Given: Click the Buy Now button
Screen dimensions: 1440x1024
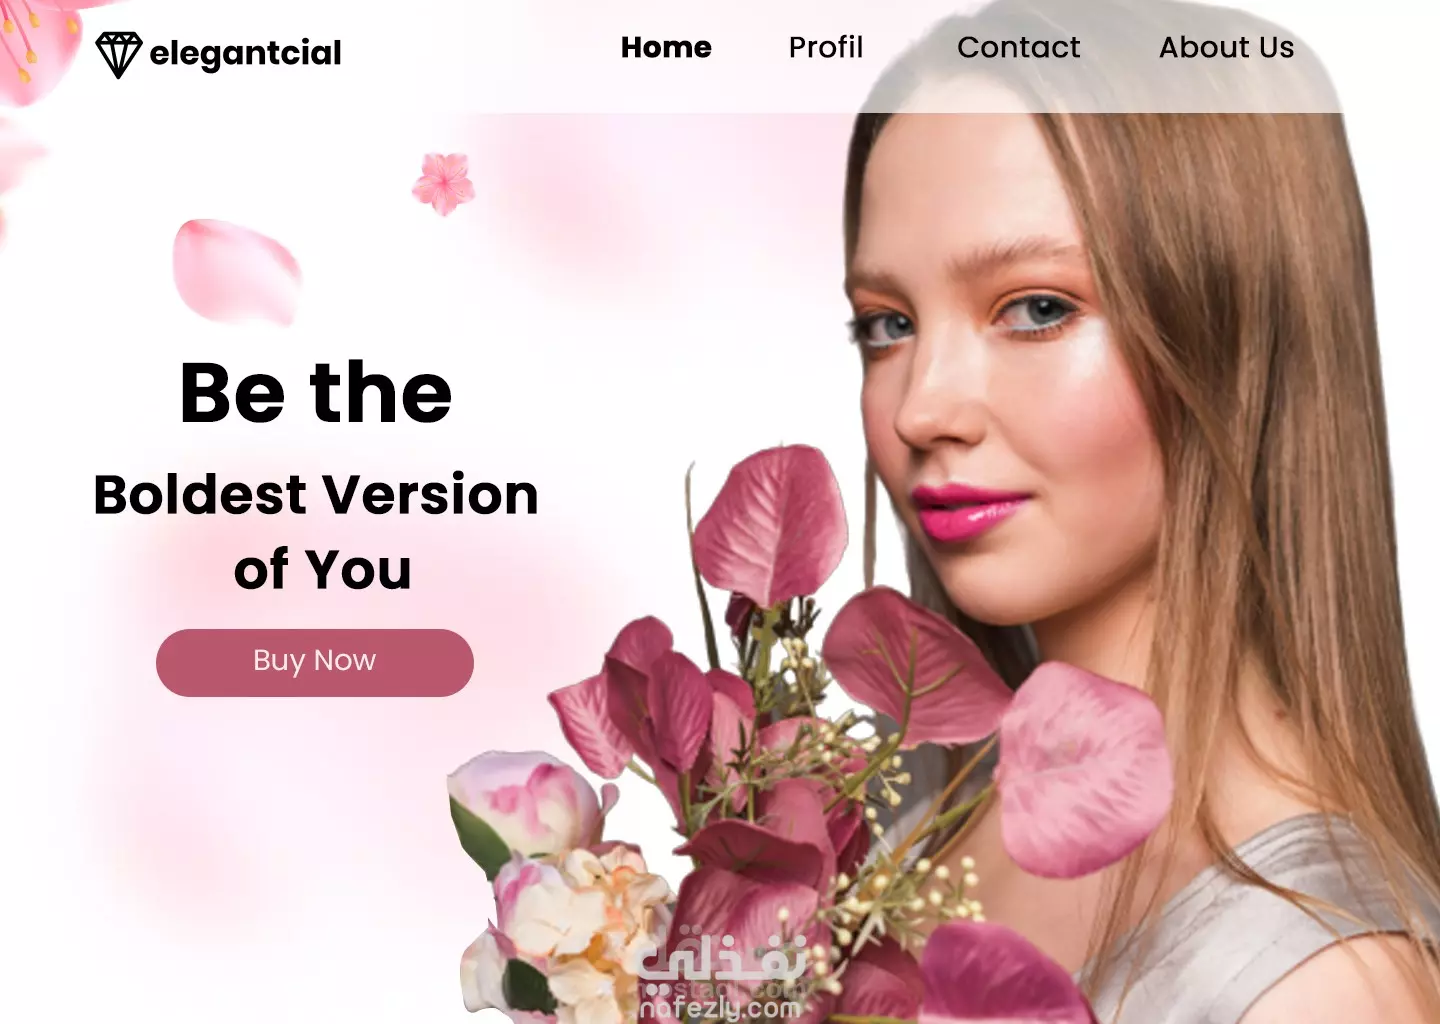Looking at the screenshot, I should coord(315,662).
